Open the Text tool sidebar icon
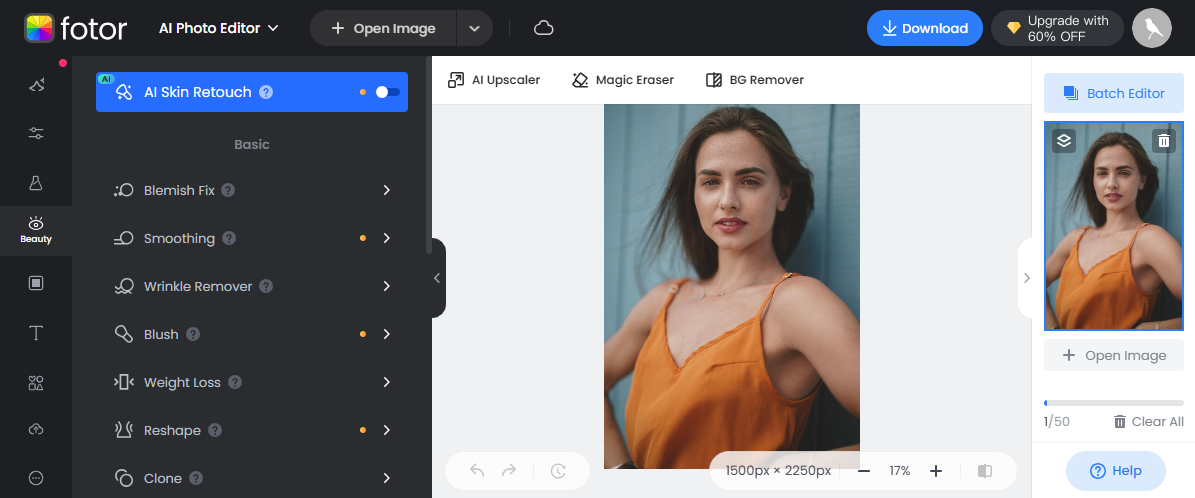 pyautogui.click(x=36, y=333)
